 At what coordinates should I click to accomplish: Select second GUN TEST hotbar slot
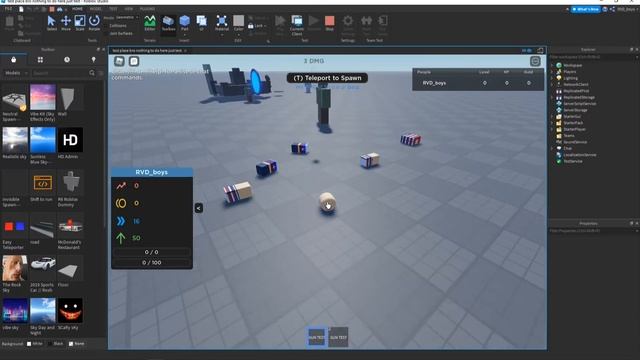click(338, 337)
